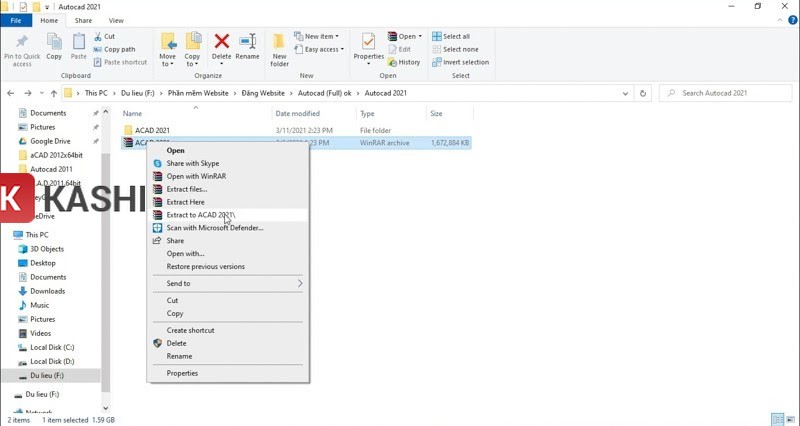Open Properties icon in ribbon

[x=368, y=44]
